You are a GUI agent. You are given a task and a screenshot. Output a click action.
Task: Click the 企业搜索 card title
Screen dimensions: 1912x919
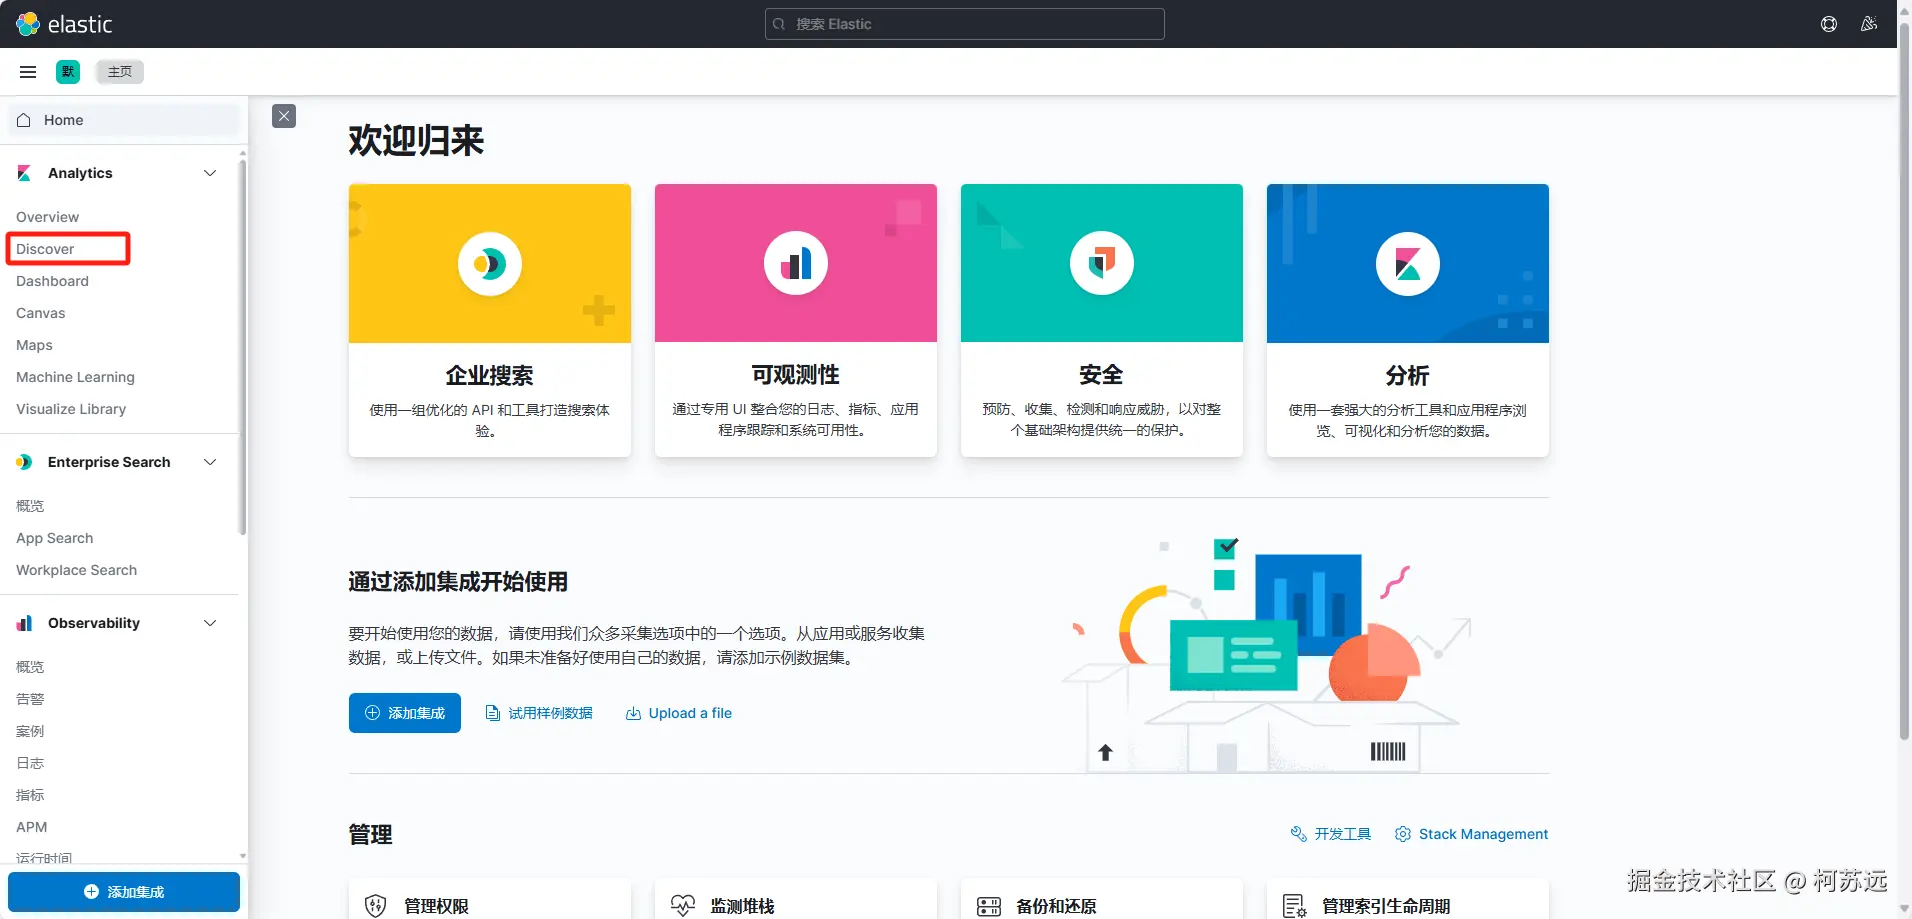coord(490,375)
